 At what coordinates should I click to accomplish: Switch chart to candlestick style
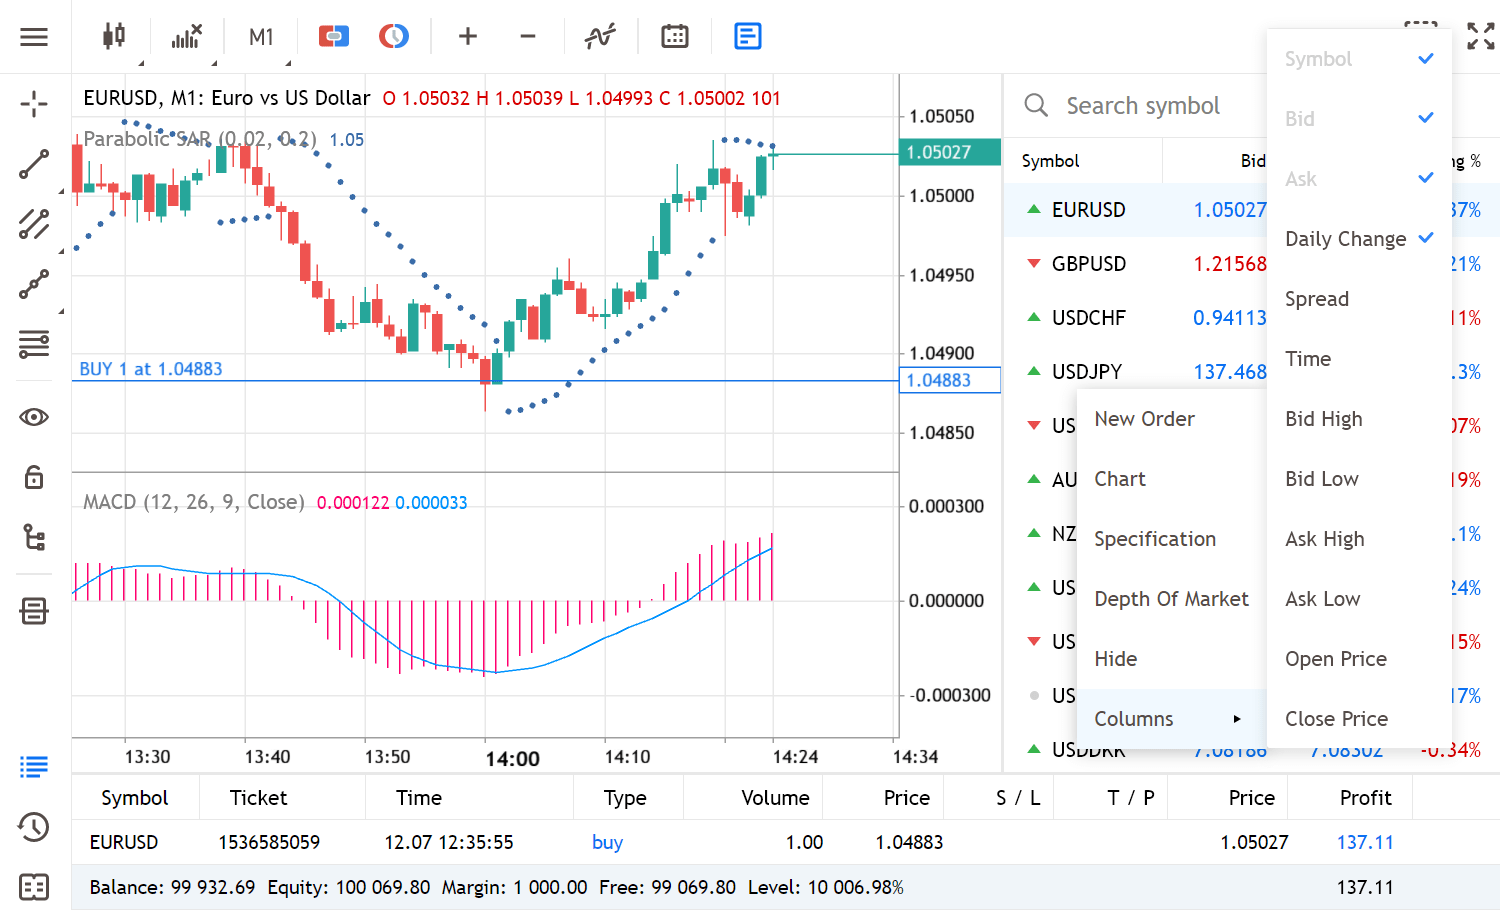[113, 35]
